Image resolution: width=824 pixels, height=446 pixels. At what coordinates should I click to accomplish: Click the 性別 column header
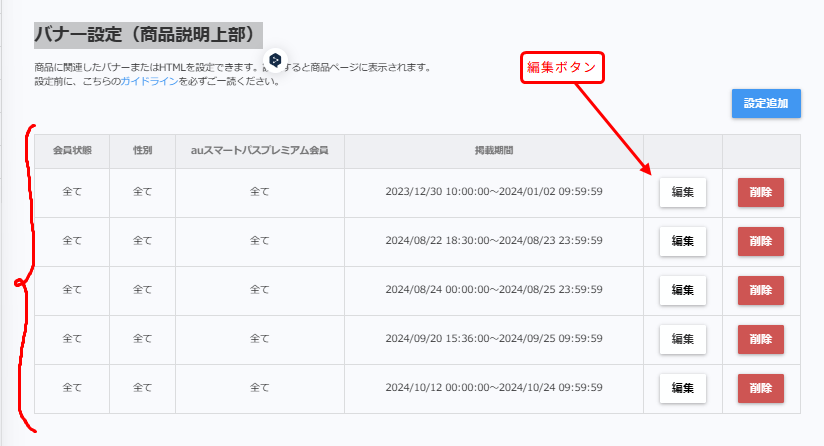[x=142, y=152]
